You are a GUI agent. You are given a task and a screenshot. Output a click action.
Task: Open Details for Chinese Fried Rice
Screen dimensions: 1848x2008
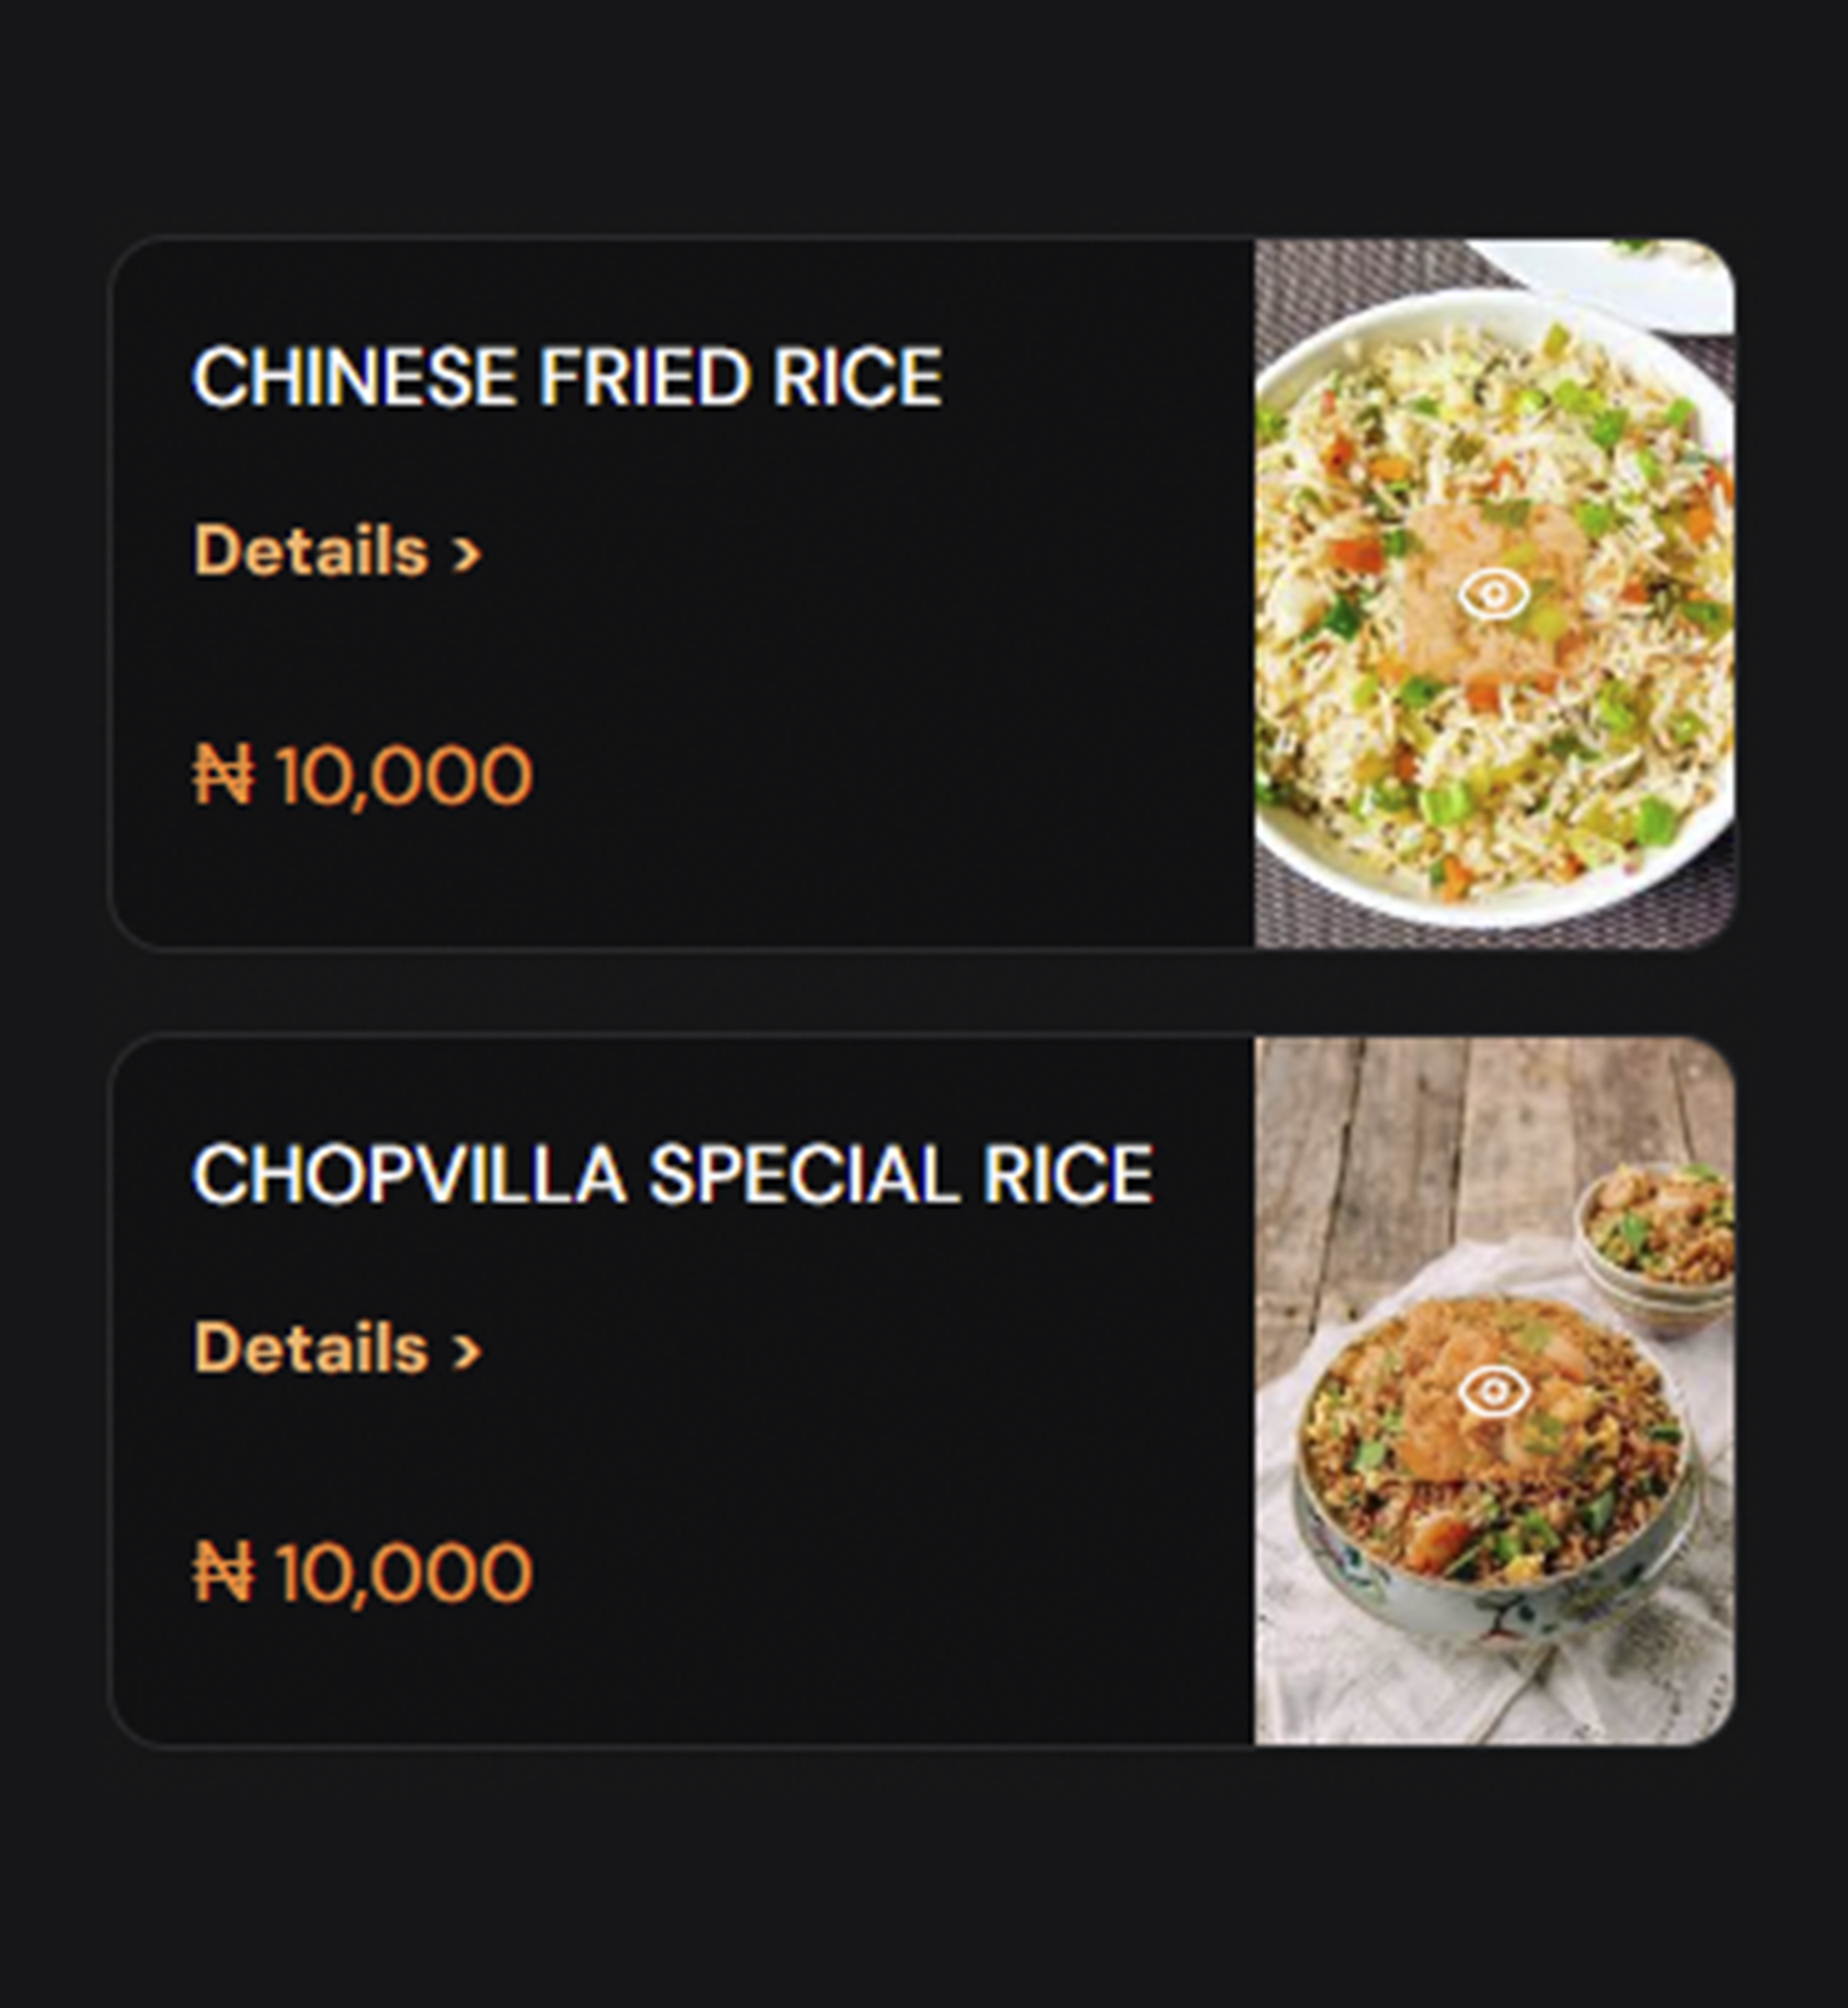311,551
